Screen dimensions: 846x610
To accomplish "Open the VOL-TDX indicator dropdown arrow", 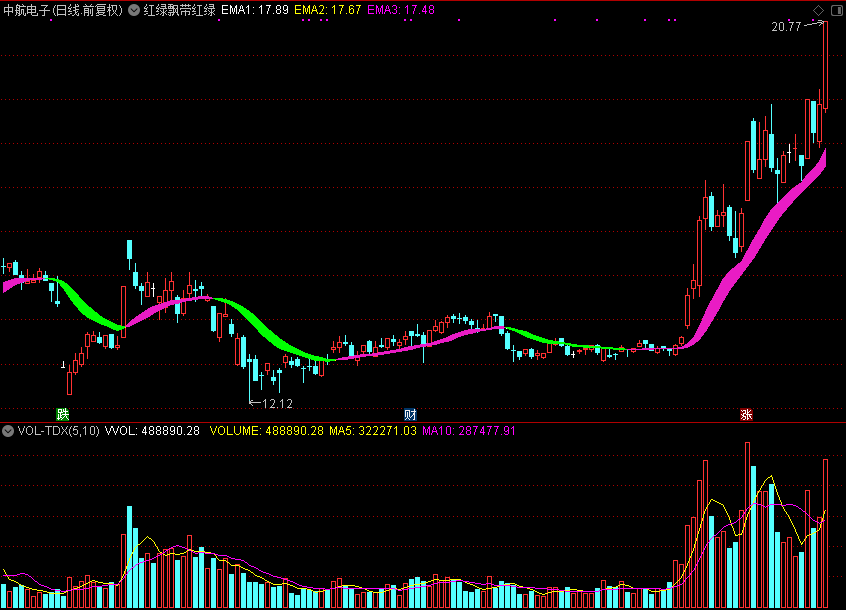I will [x=8, y=430].
